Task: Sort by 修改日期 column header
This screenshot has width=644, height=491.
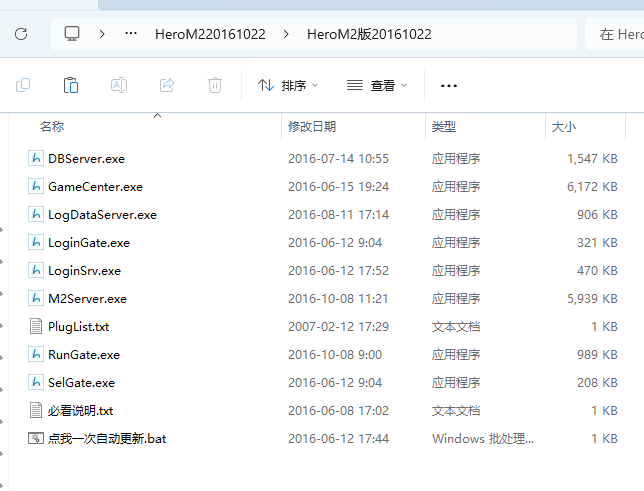Action: coord(312,127)
